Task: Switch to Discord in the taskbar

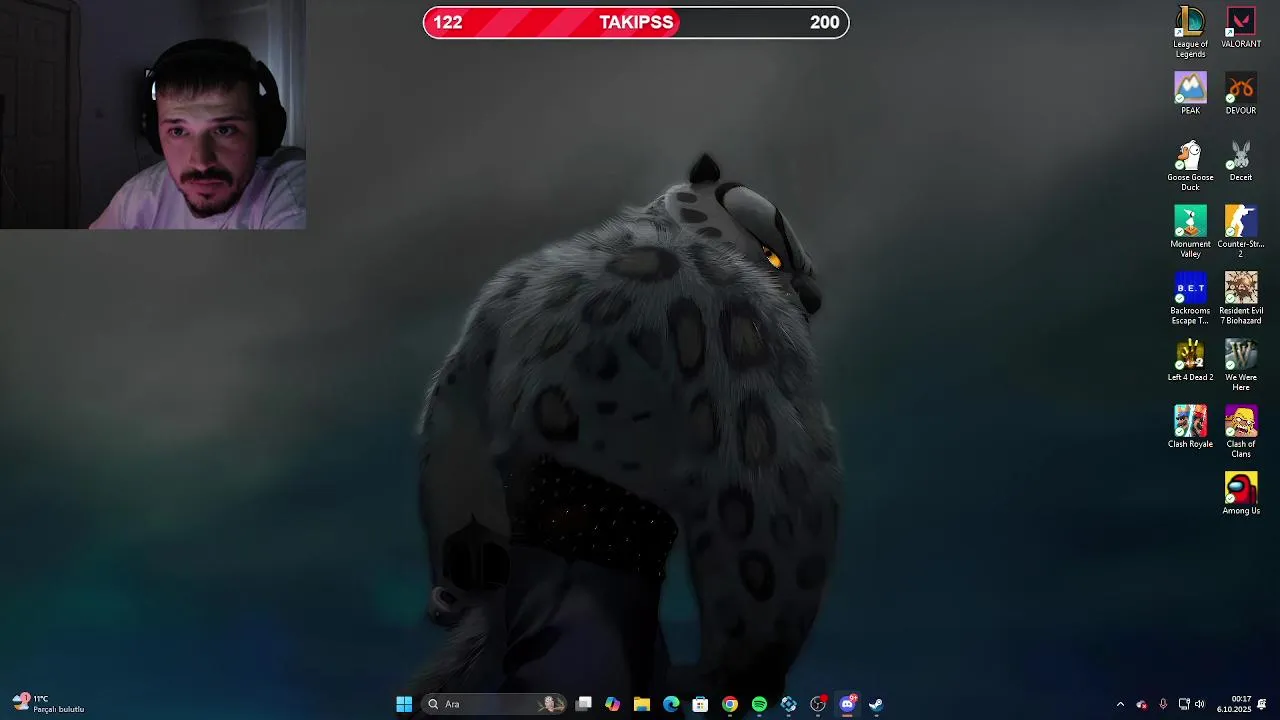Action: click(x=847, y=704)
